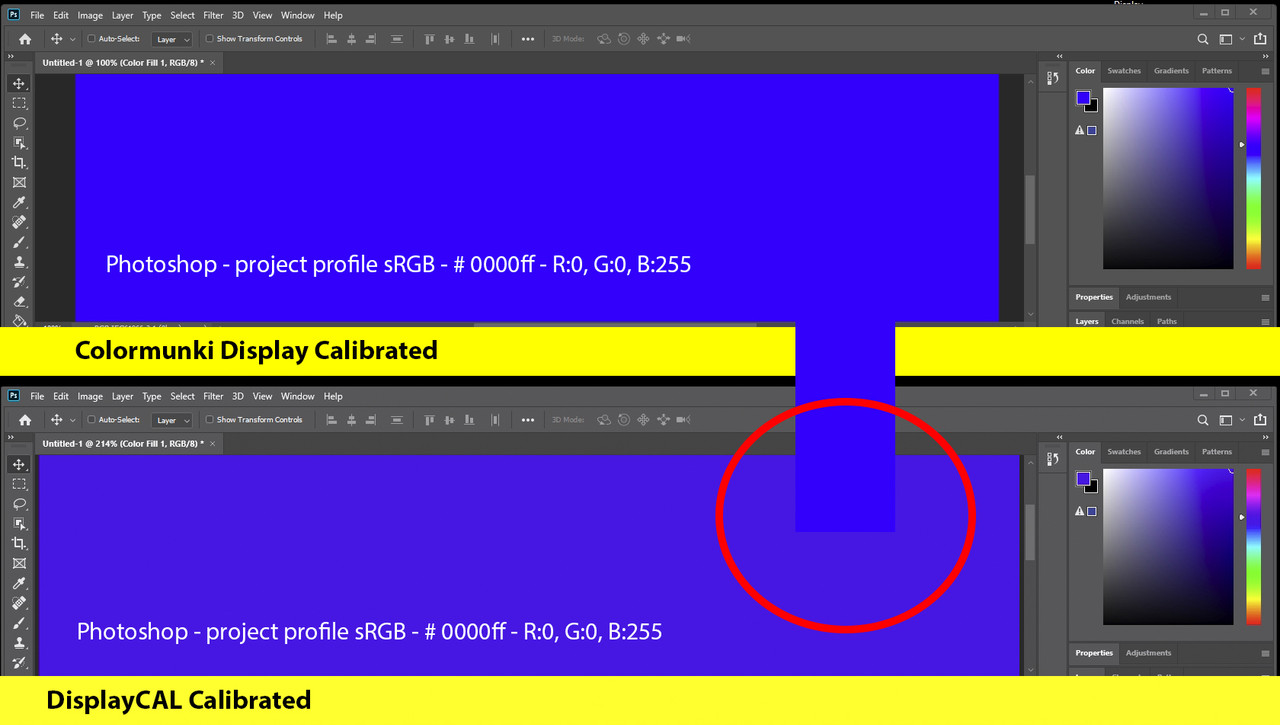1280x725 pixels.
Task: Select the Crop tool in top Photoshop window
Action: tap(19, 163)
